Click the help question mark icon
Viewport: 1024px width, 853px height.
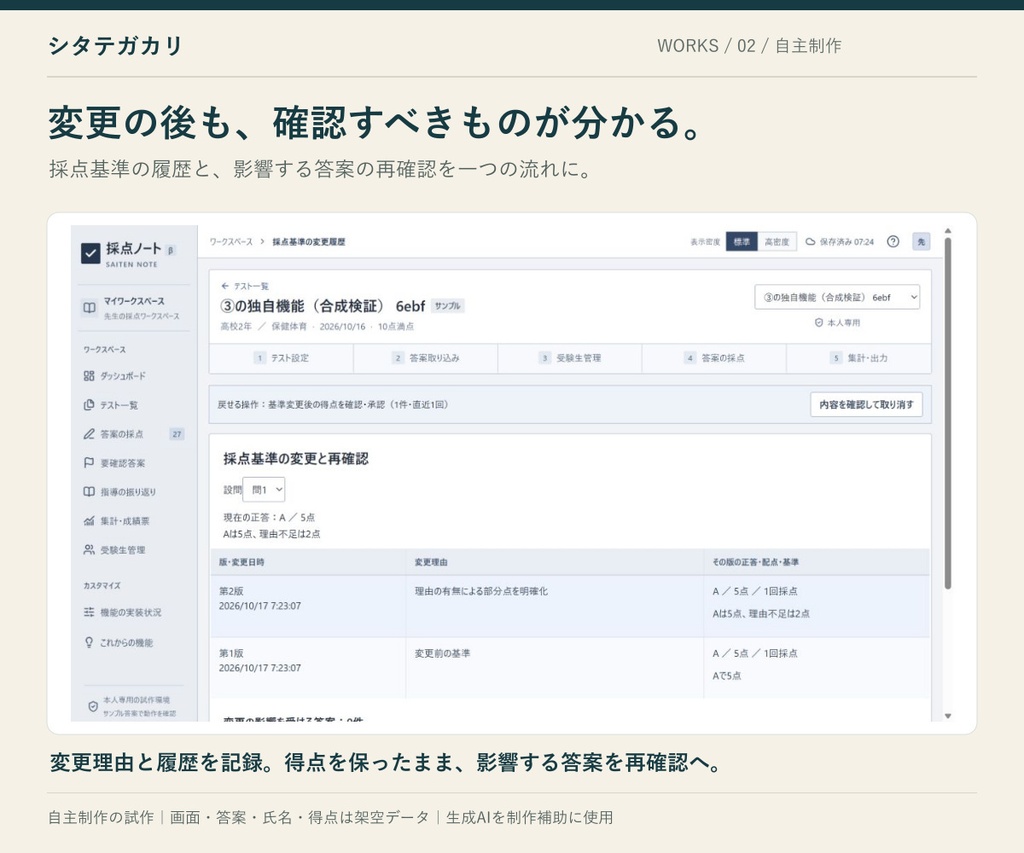893,242
